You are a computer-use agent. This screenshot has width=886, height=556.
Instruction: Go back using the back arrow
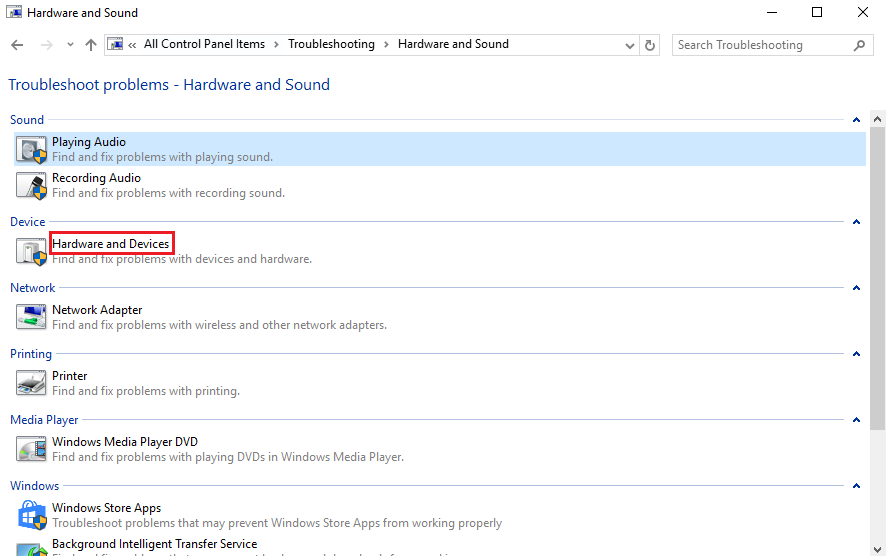(17, 45)
